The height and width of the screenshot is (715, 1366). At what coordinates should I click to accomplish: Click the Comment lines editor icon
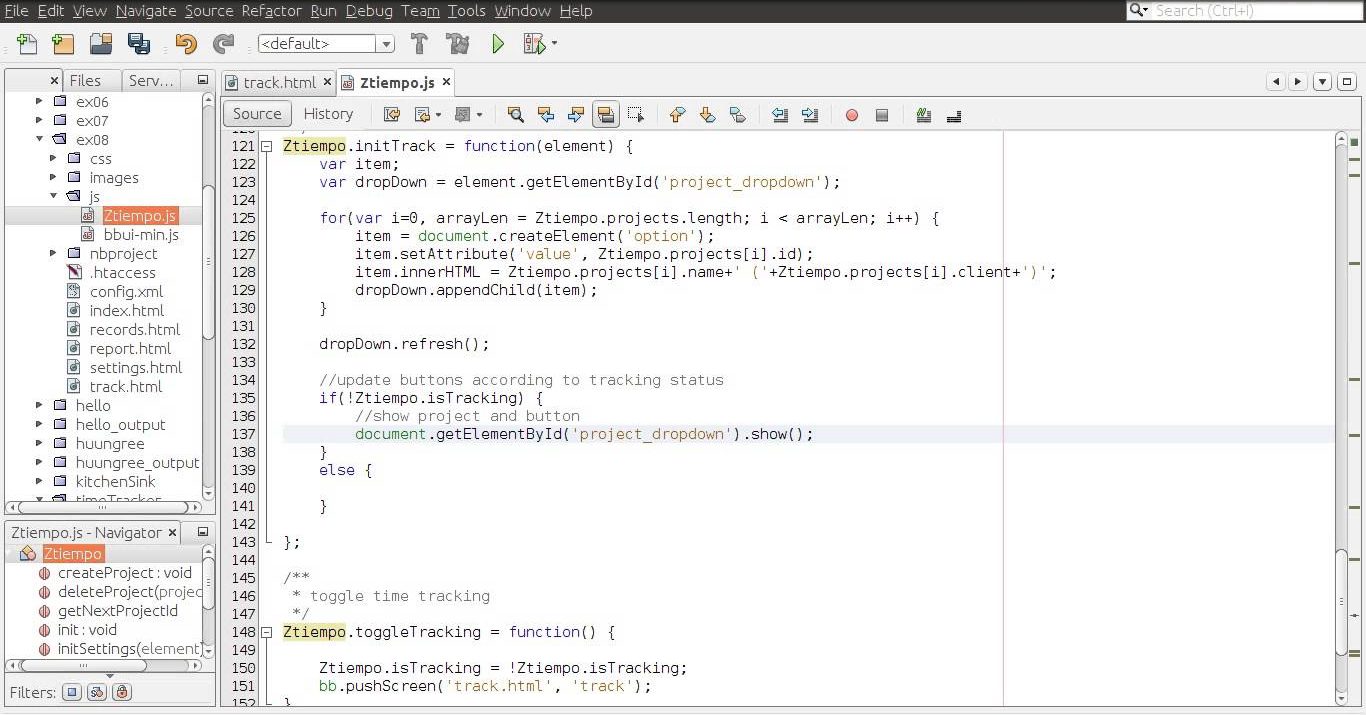click(923, 115)
